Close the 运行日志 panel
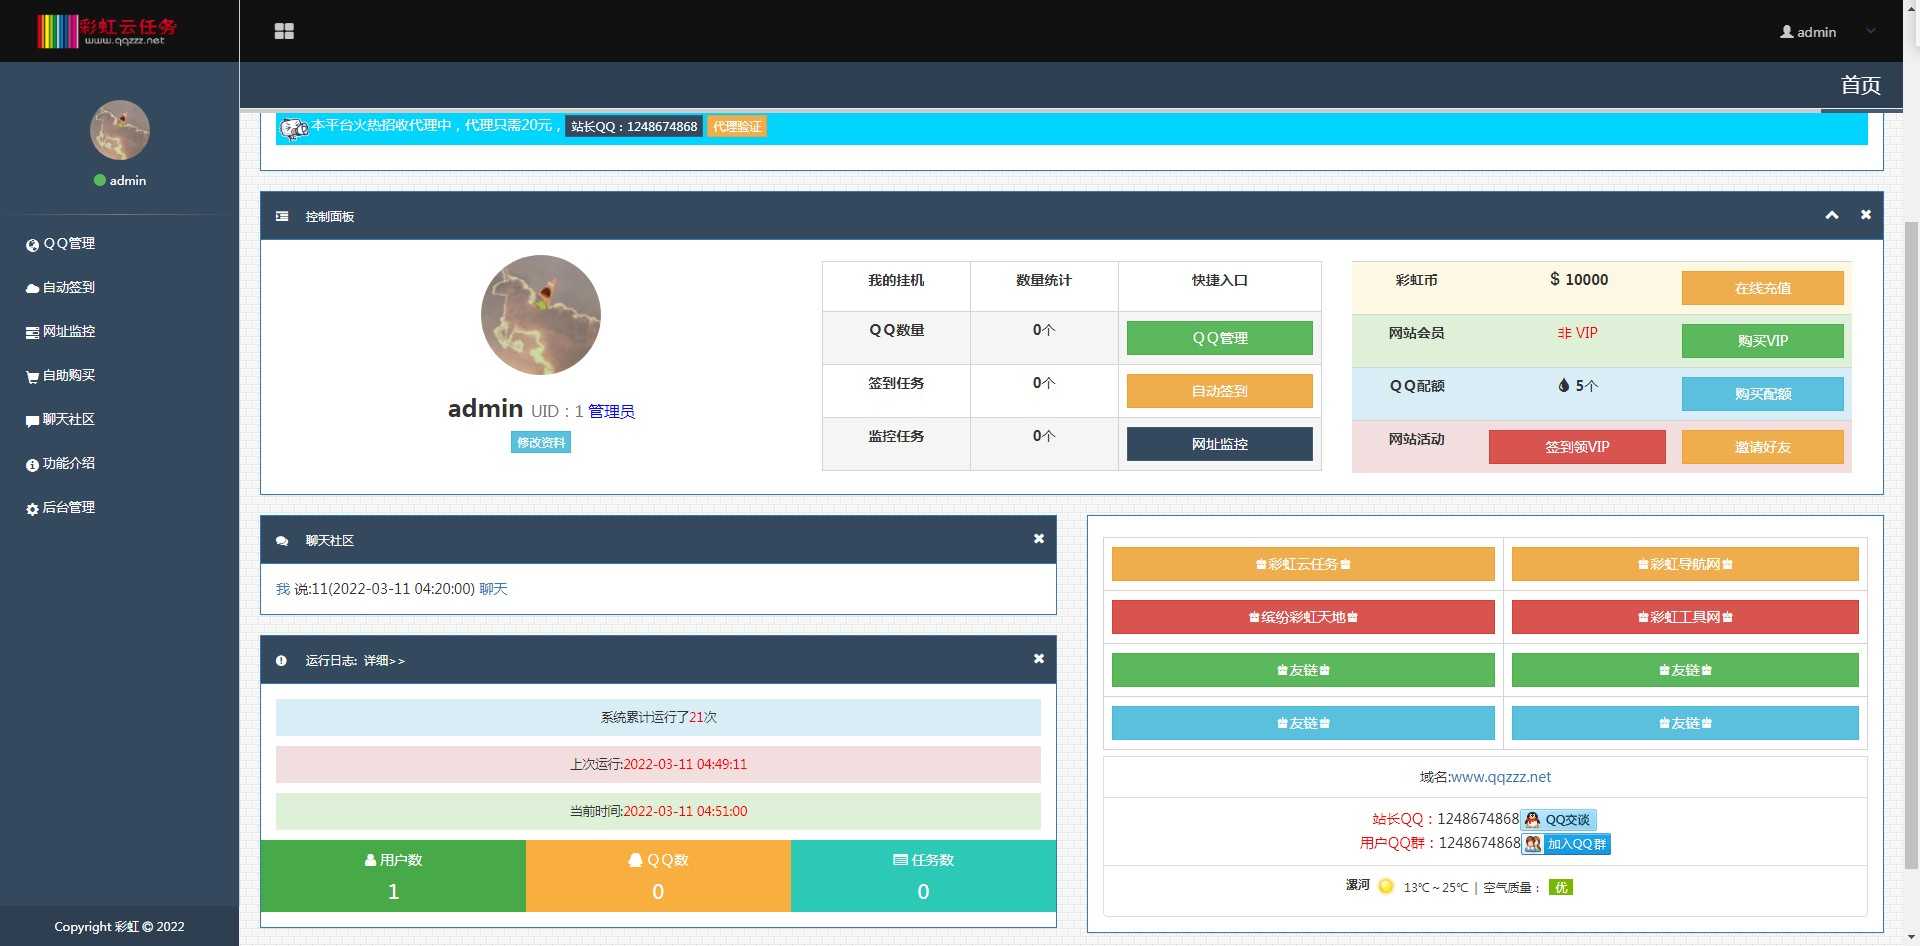Screen dimensions: 1920x946 click(x=1039, y=659)
